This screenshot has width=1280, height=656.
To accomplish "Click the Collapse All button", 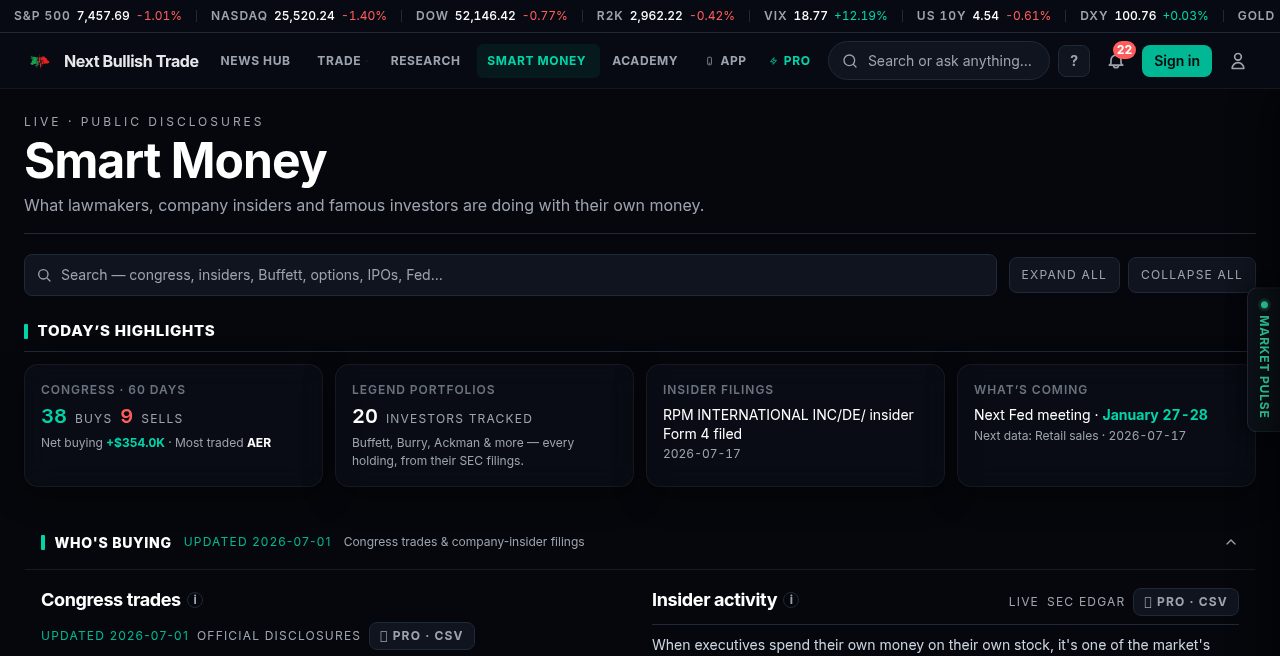I will (x=1191, y=275).
